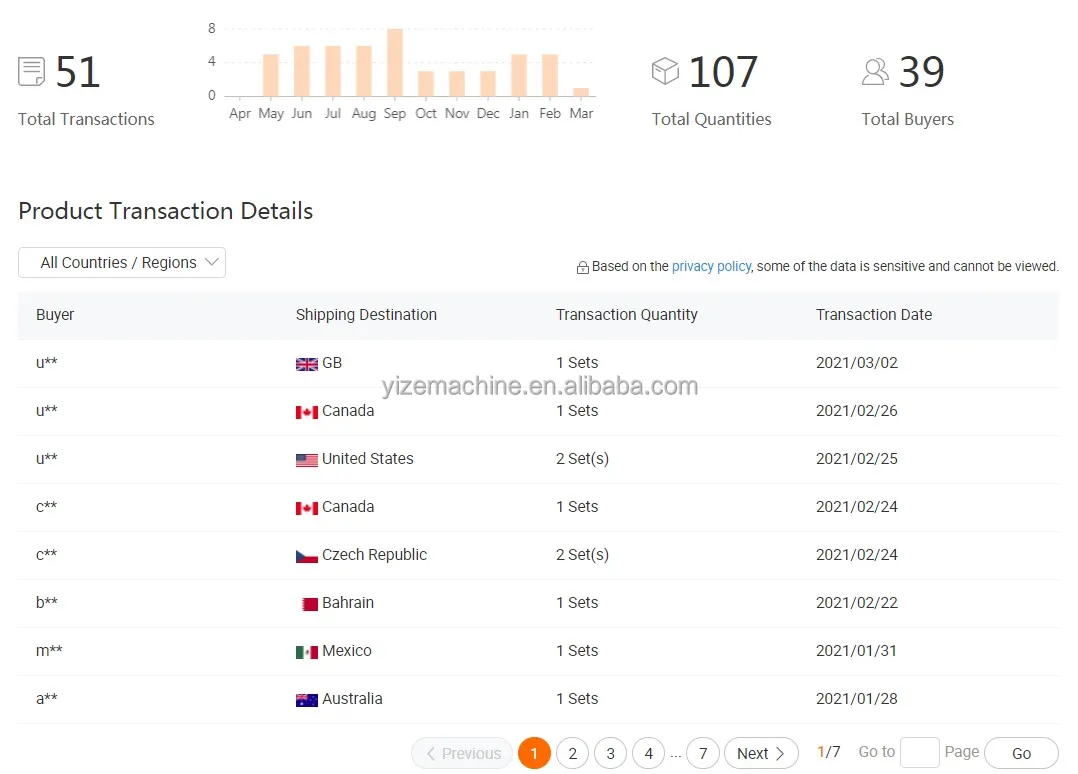
Task: Click the Total Quantities box icon
Action: [x=665, y=71]
